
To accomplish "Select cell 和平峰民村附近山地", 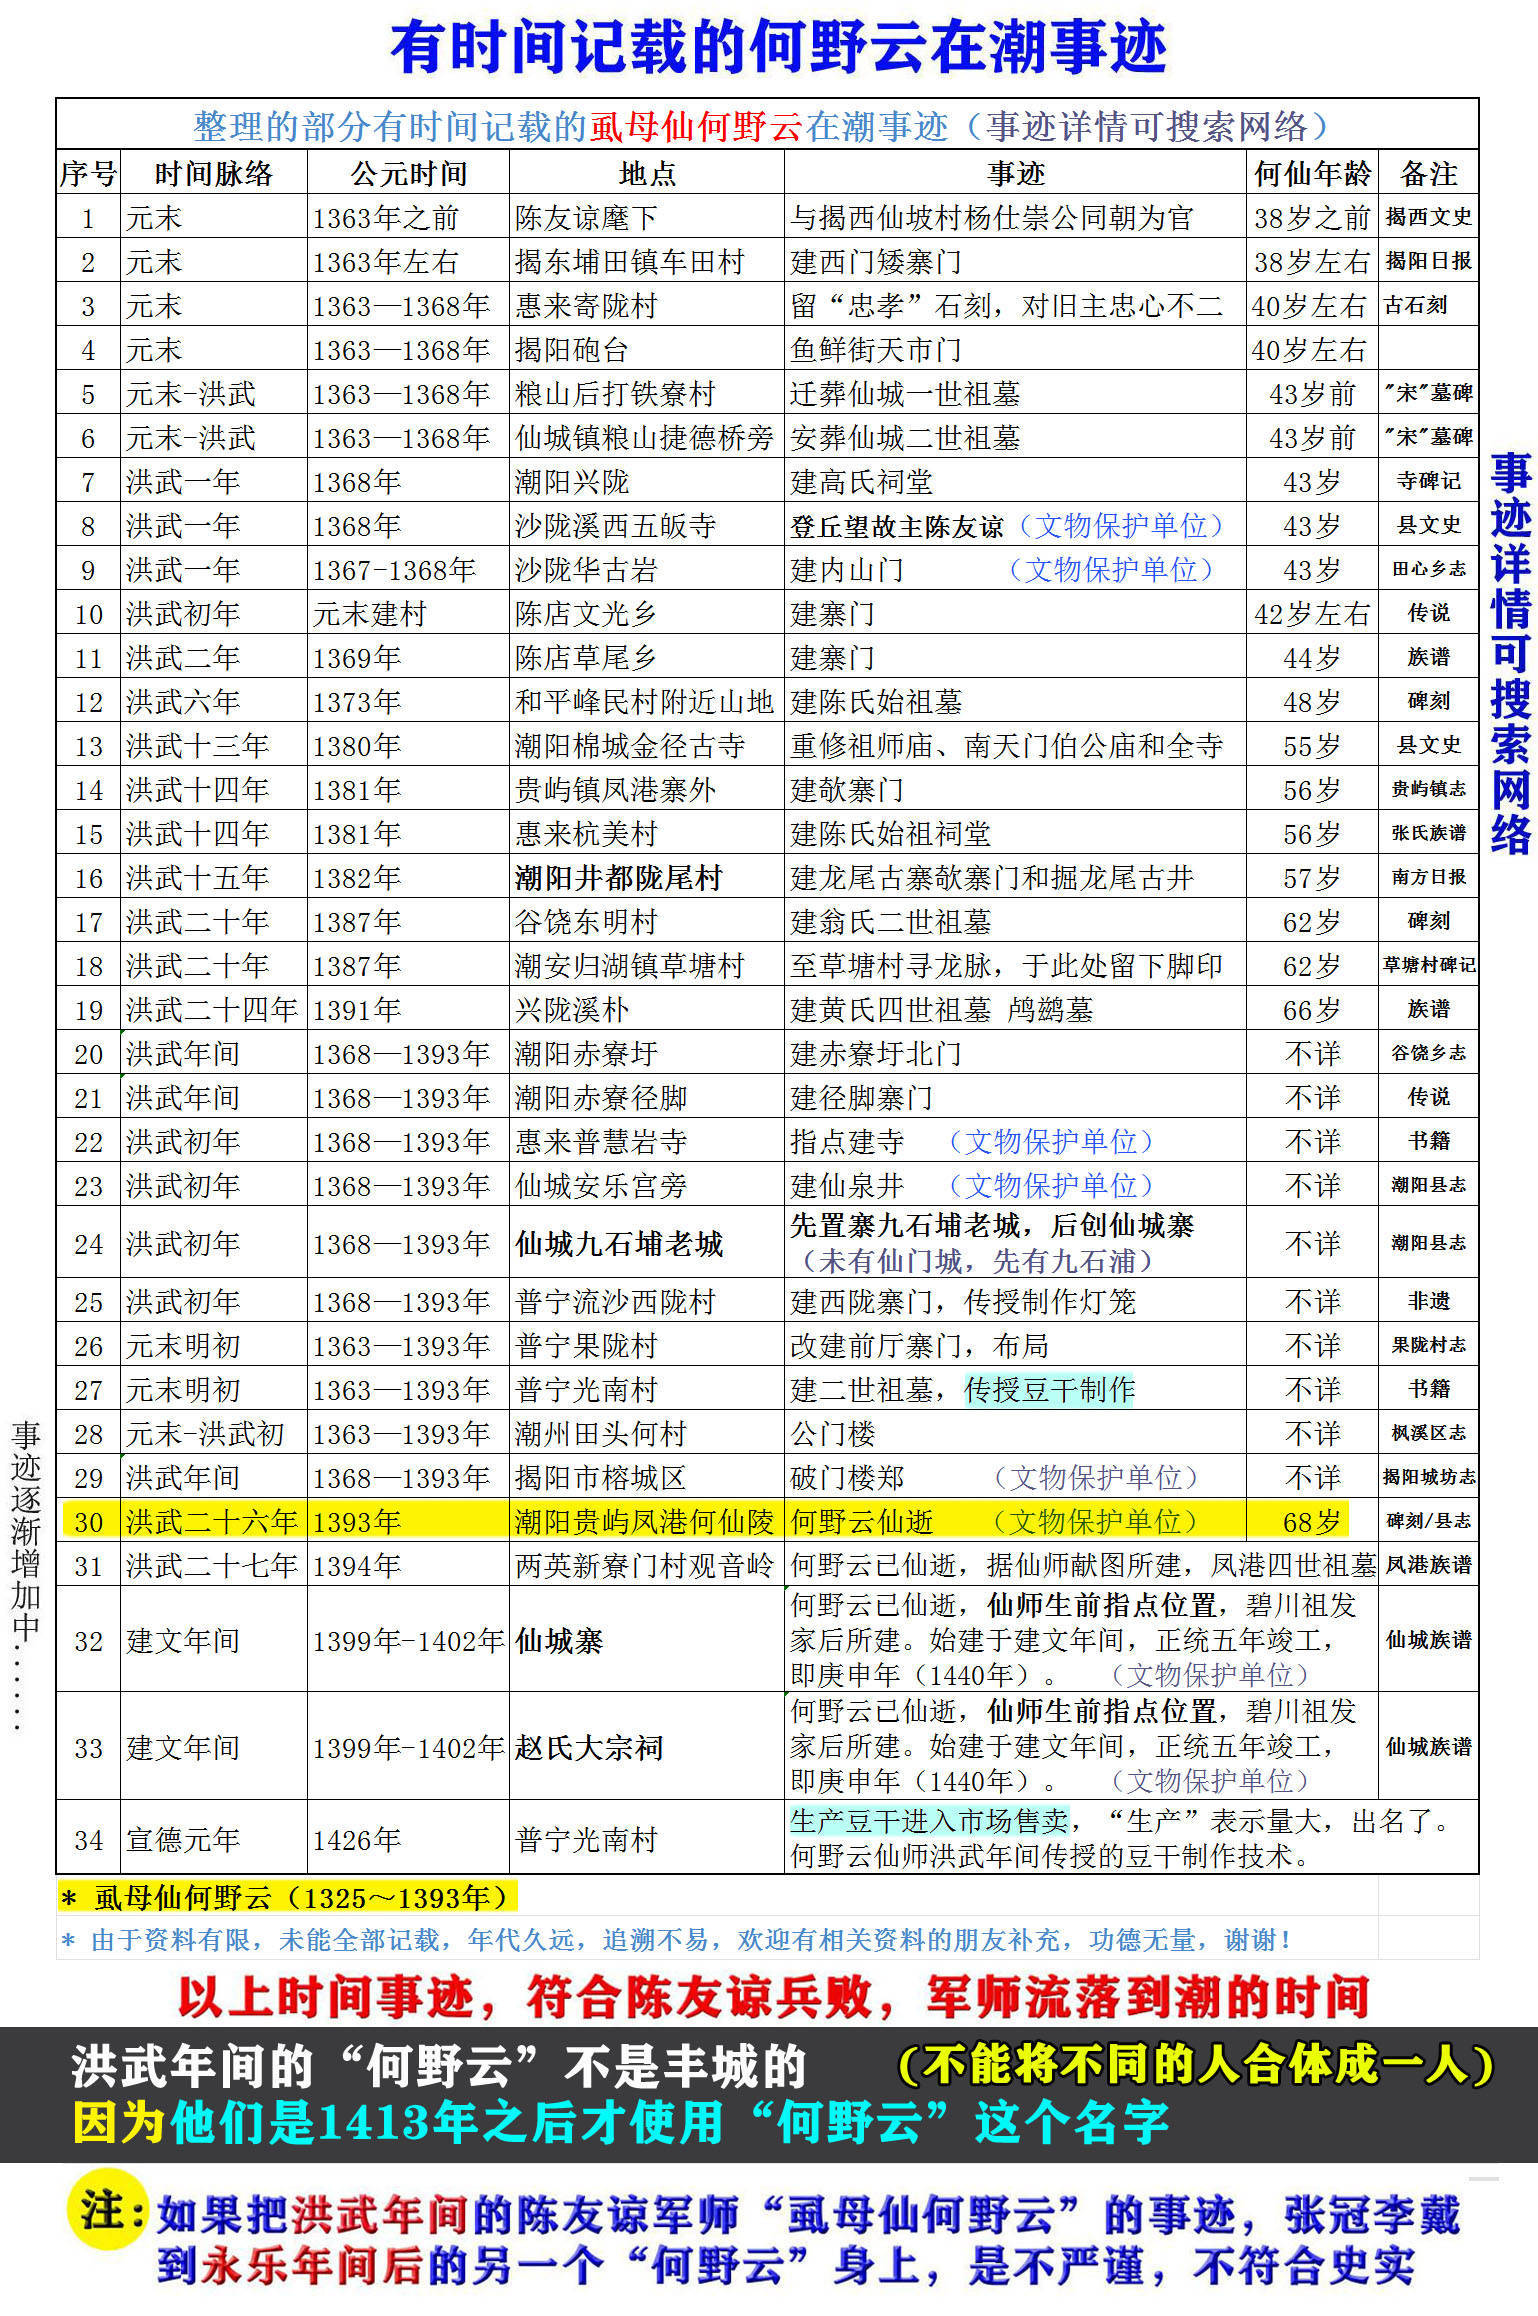I will [647, 701].
